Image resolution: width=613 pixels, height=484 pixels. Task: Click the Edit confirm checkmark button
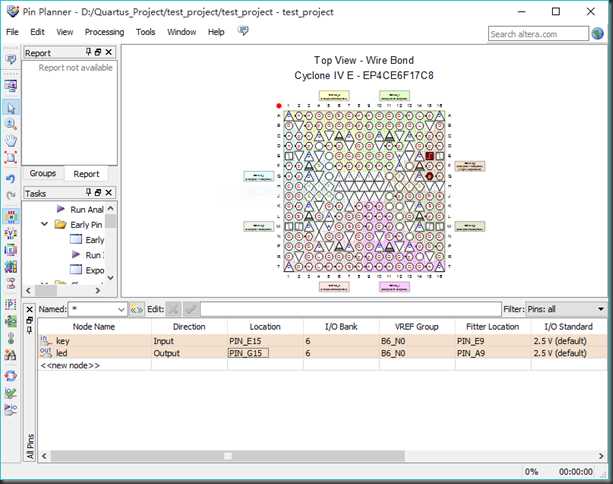tap(192, 309)
